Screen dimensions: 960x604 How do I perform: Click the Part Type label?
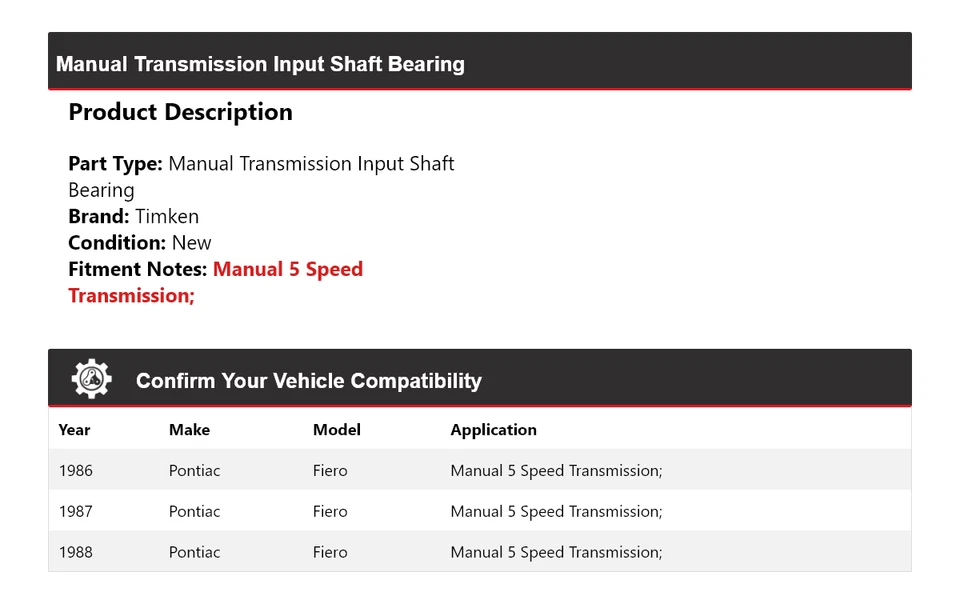tap(115, 164)
